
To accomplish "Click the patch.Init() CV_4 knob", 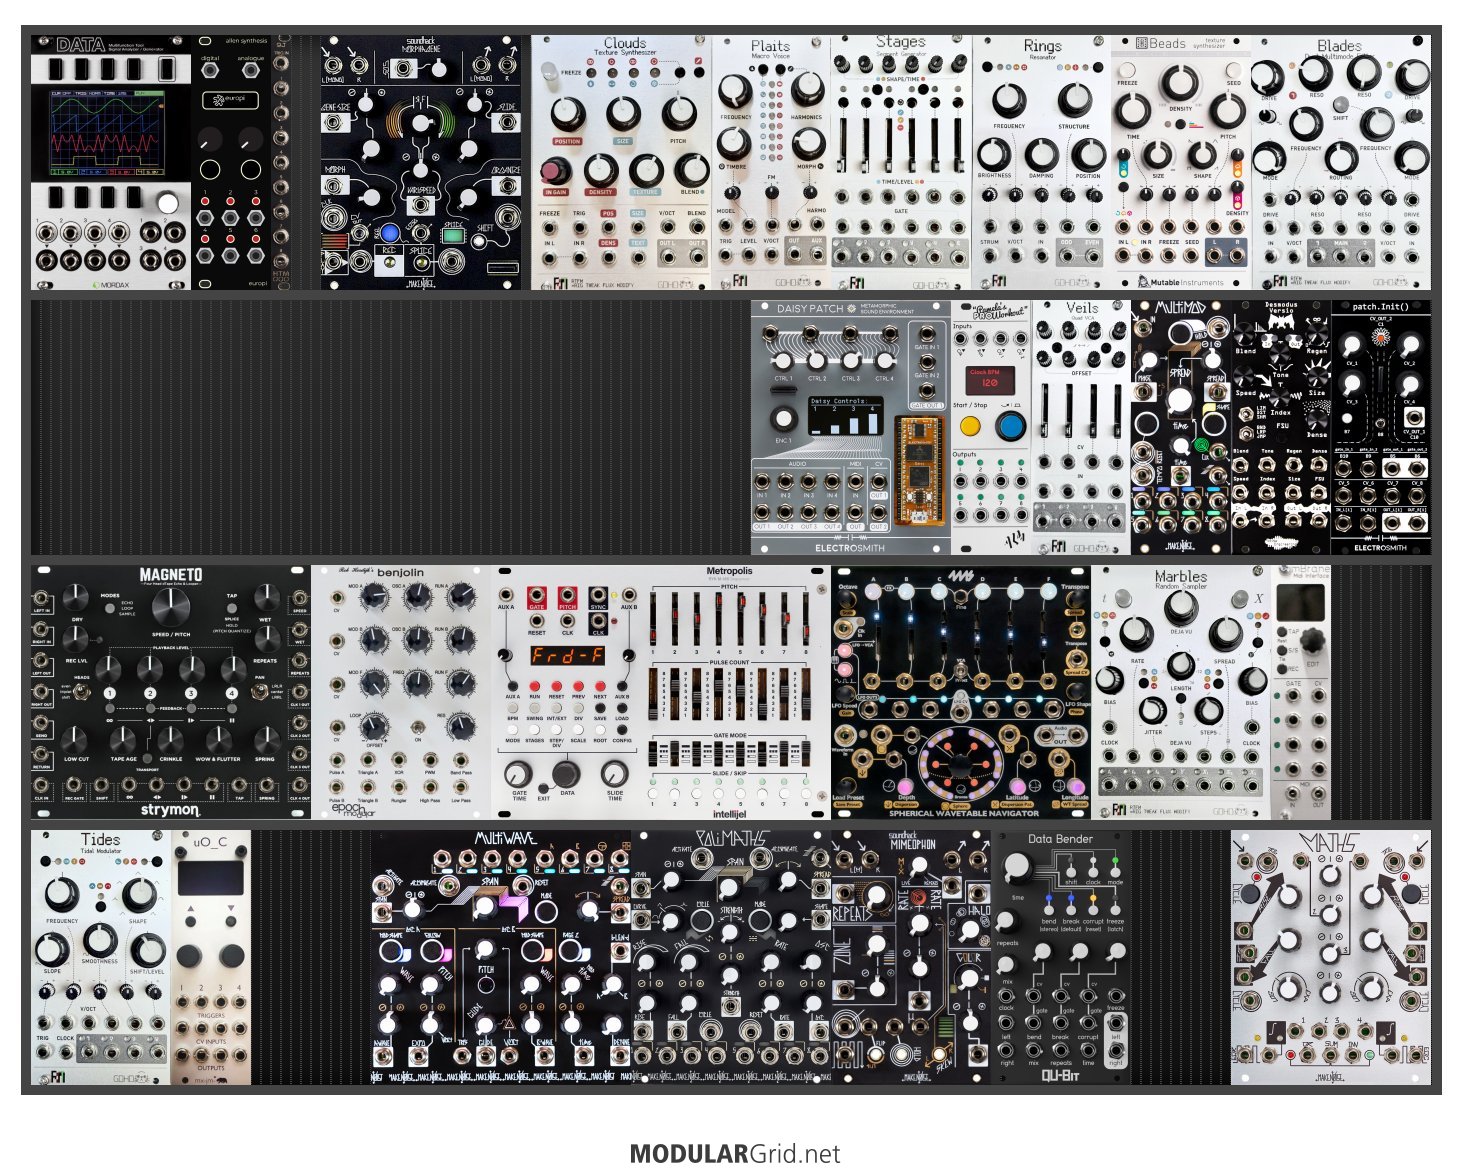I will 1409,384.
